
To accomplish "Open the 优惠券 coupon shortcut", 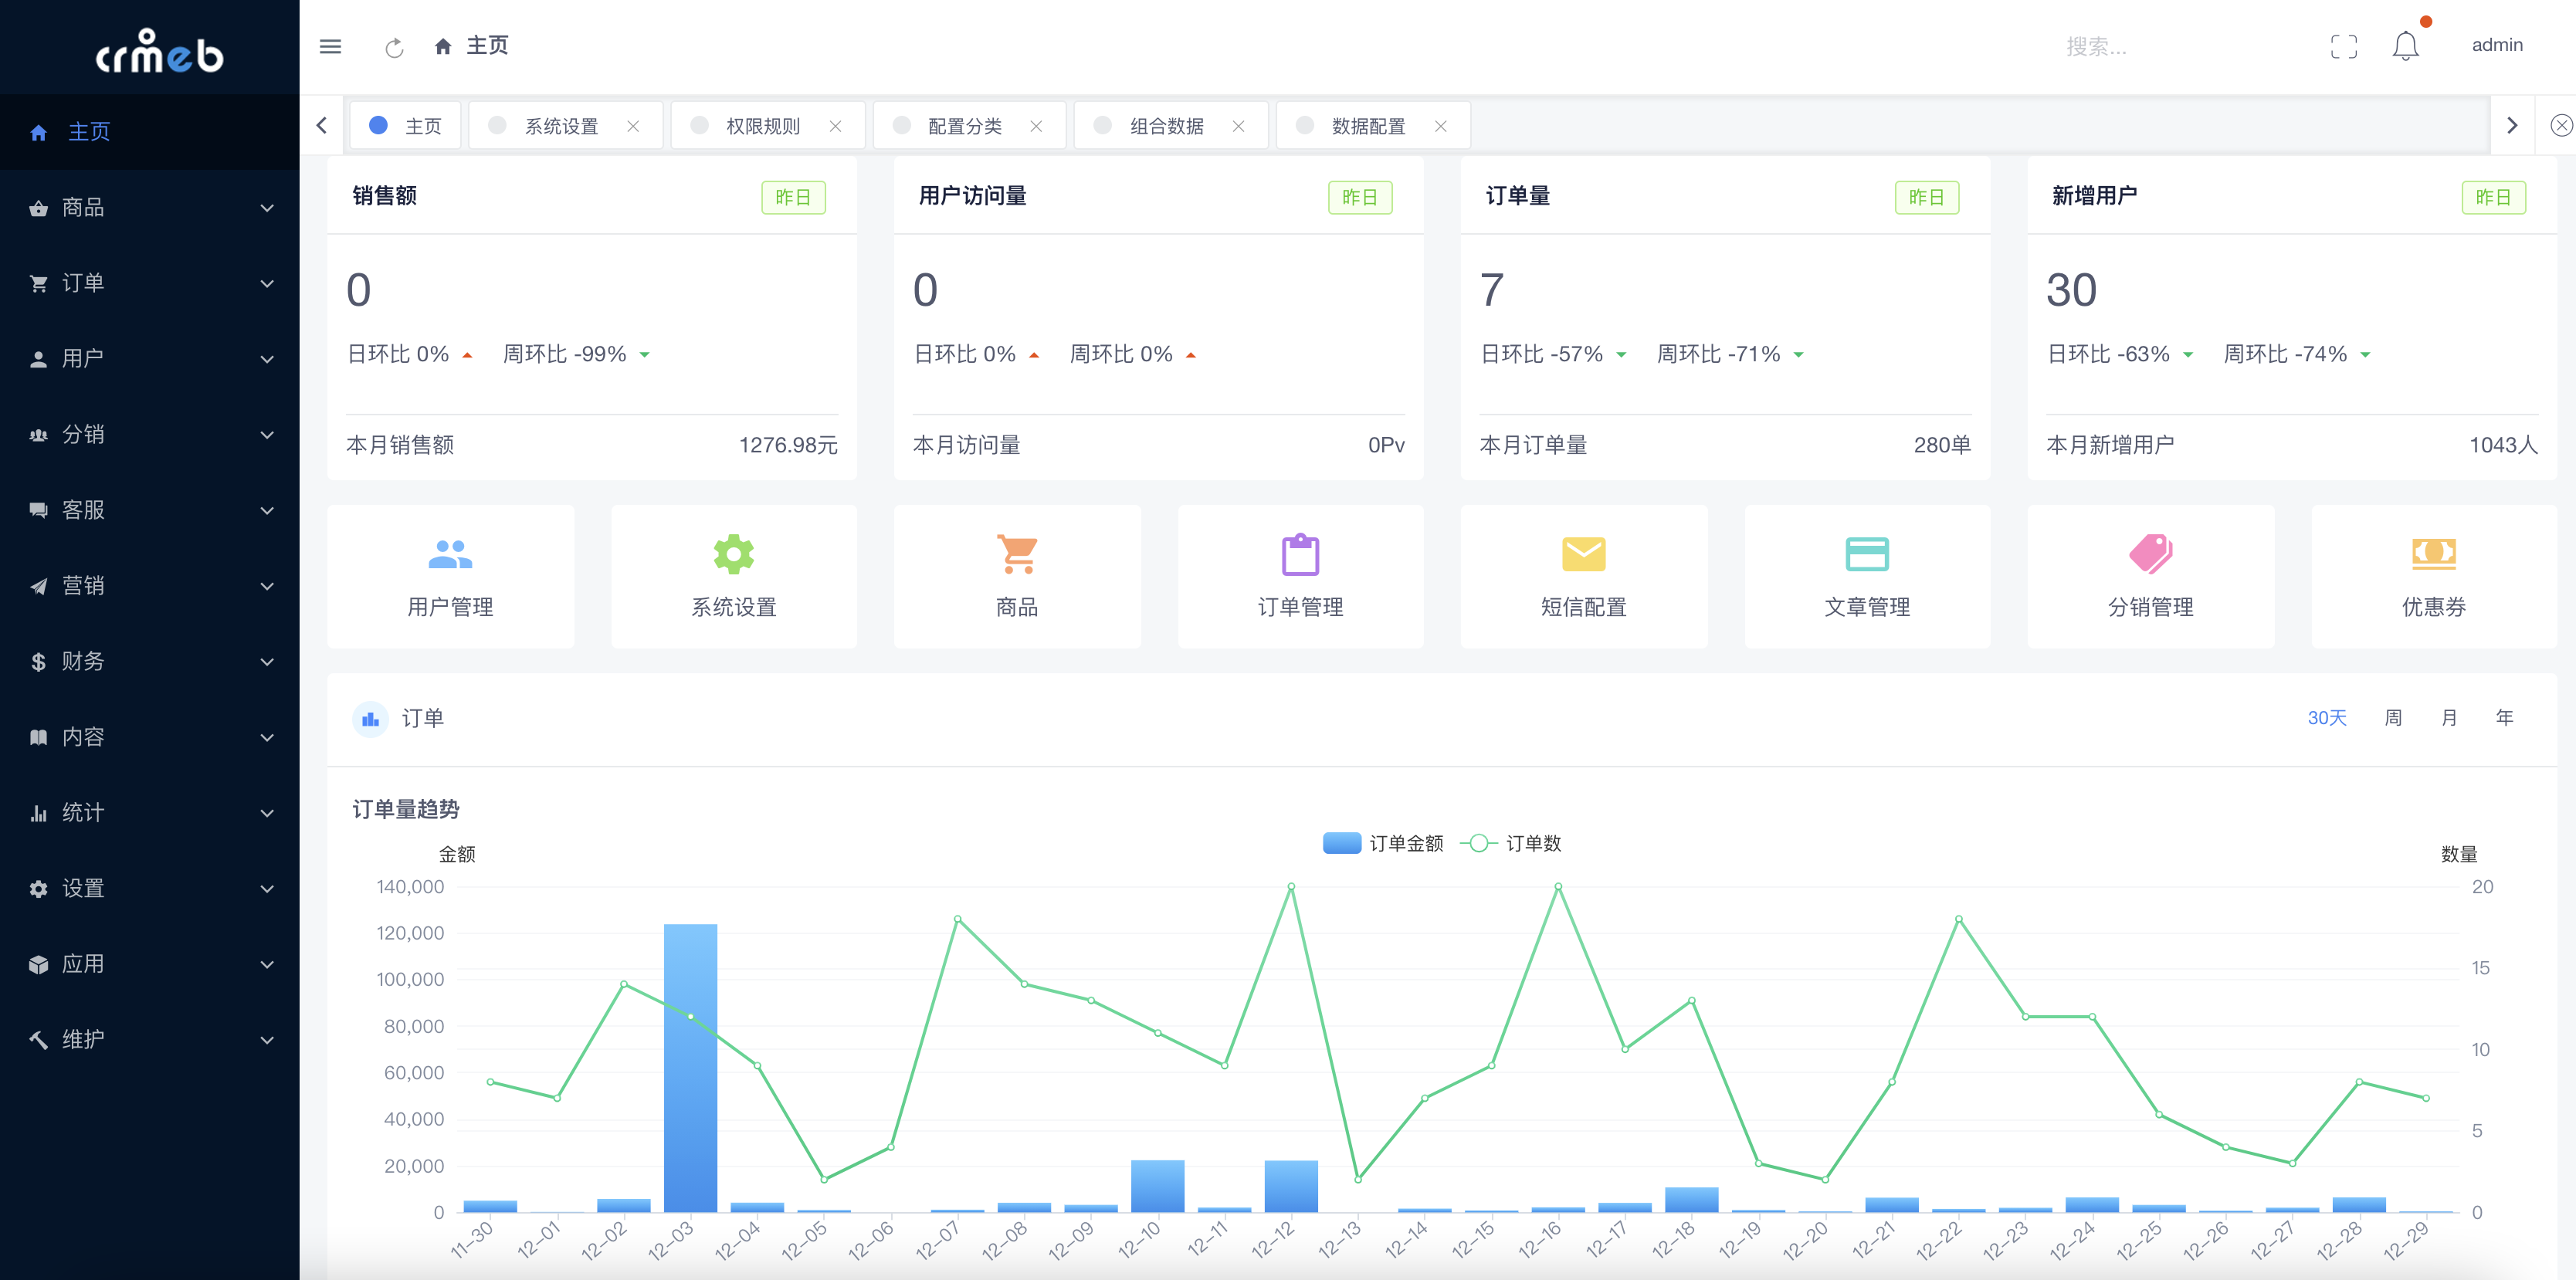I will [2433, 554].
